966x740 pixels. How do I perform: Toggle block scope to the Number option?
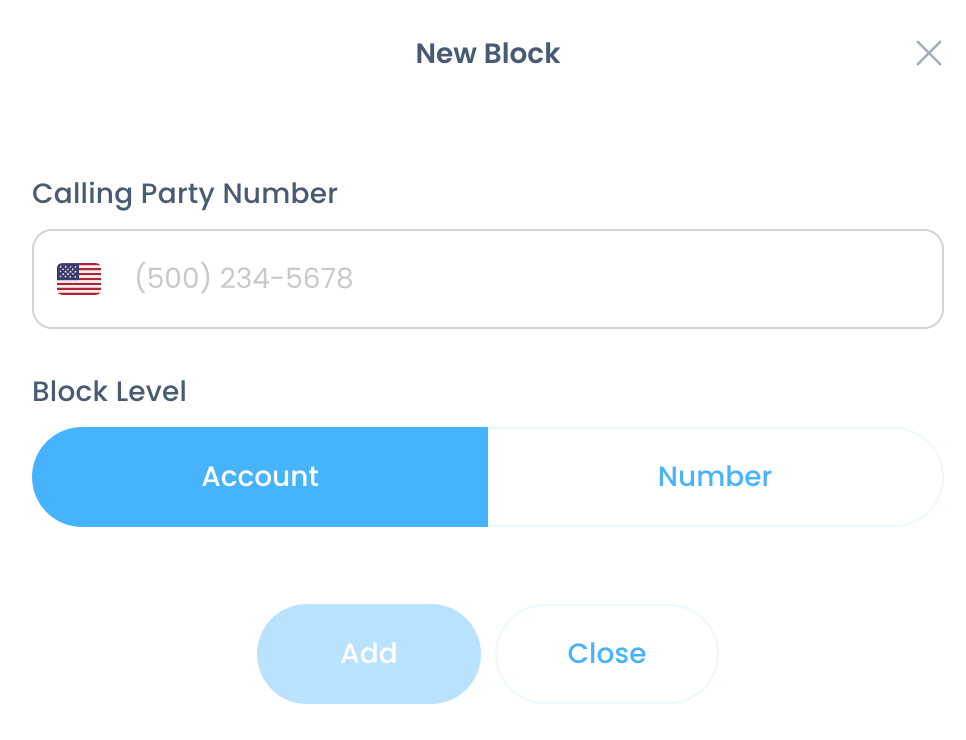[715, 476]
